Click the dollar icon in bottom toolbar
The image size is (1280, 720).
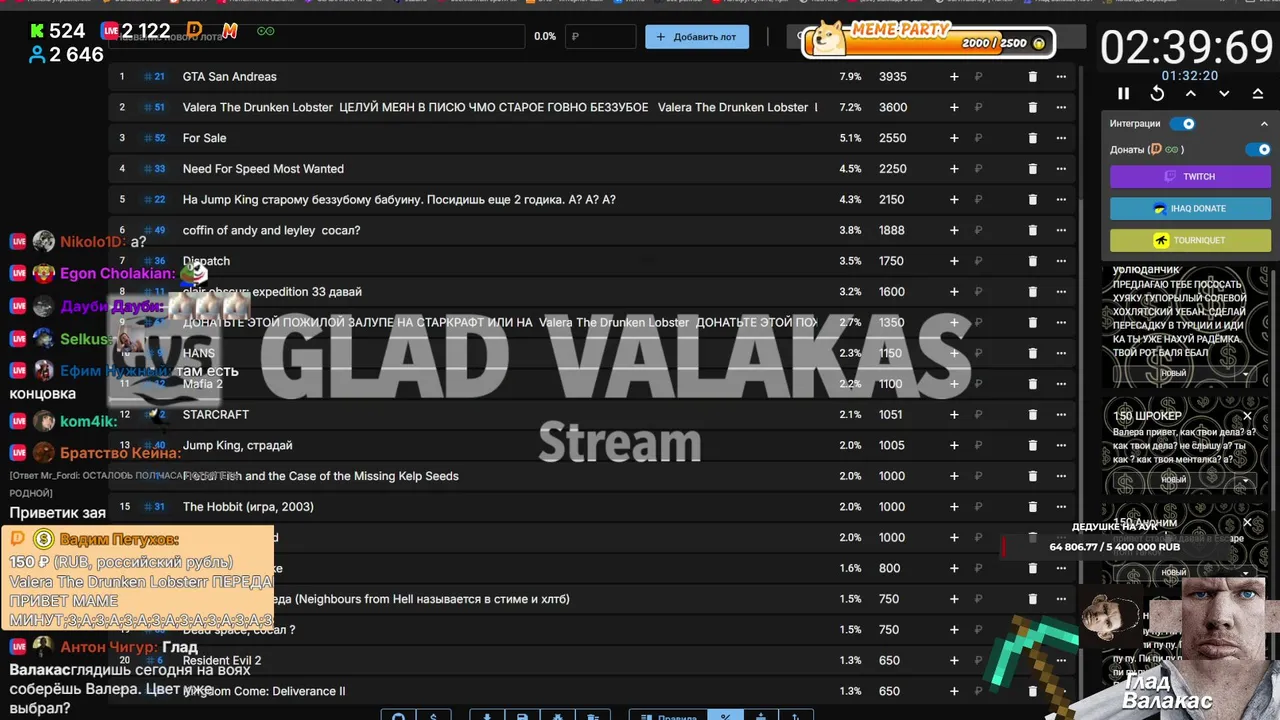(x=433, y=715)
